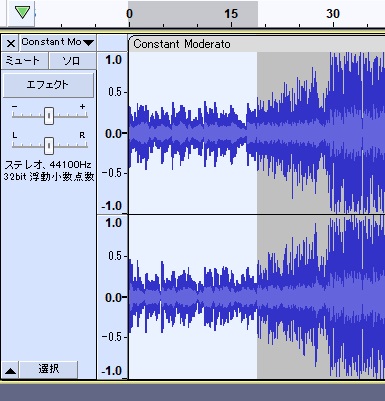Click the 選択 select button
This screenshot has width=385, height=401.
[49, 369]
